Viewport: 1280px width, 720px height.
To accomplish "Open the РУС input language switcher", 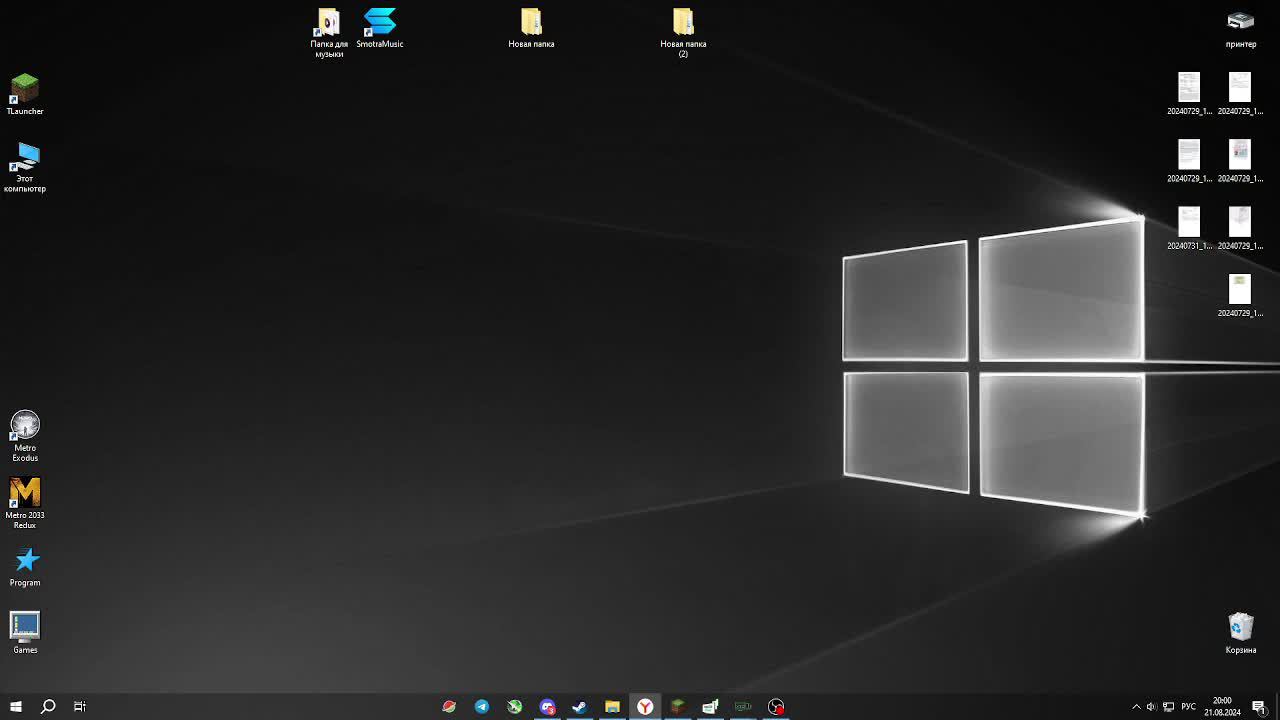I will click(x=1189, y=707).
